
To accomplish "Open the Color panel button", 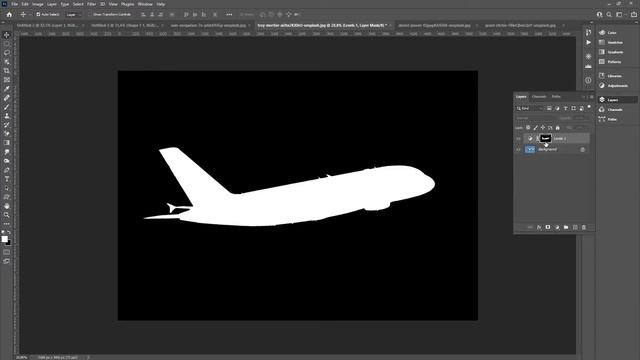I will pyautogui.click(x=608, y=33).
